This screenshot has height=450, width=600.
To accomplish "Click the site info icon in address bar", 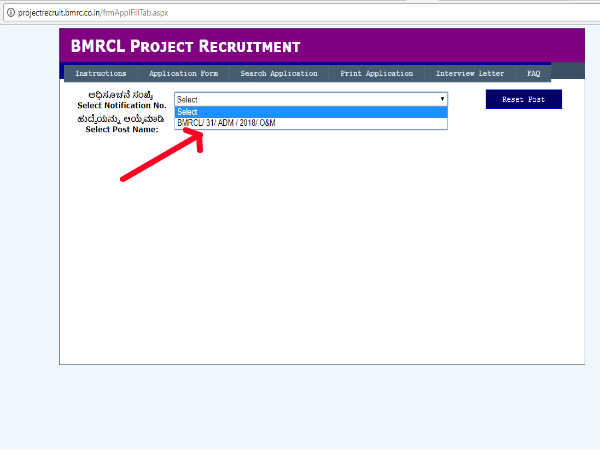I will (11, 13).
